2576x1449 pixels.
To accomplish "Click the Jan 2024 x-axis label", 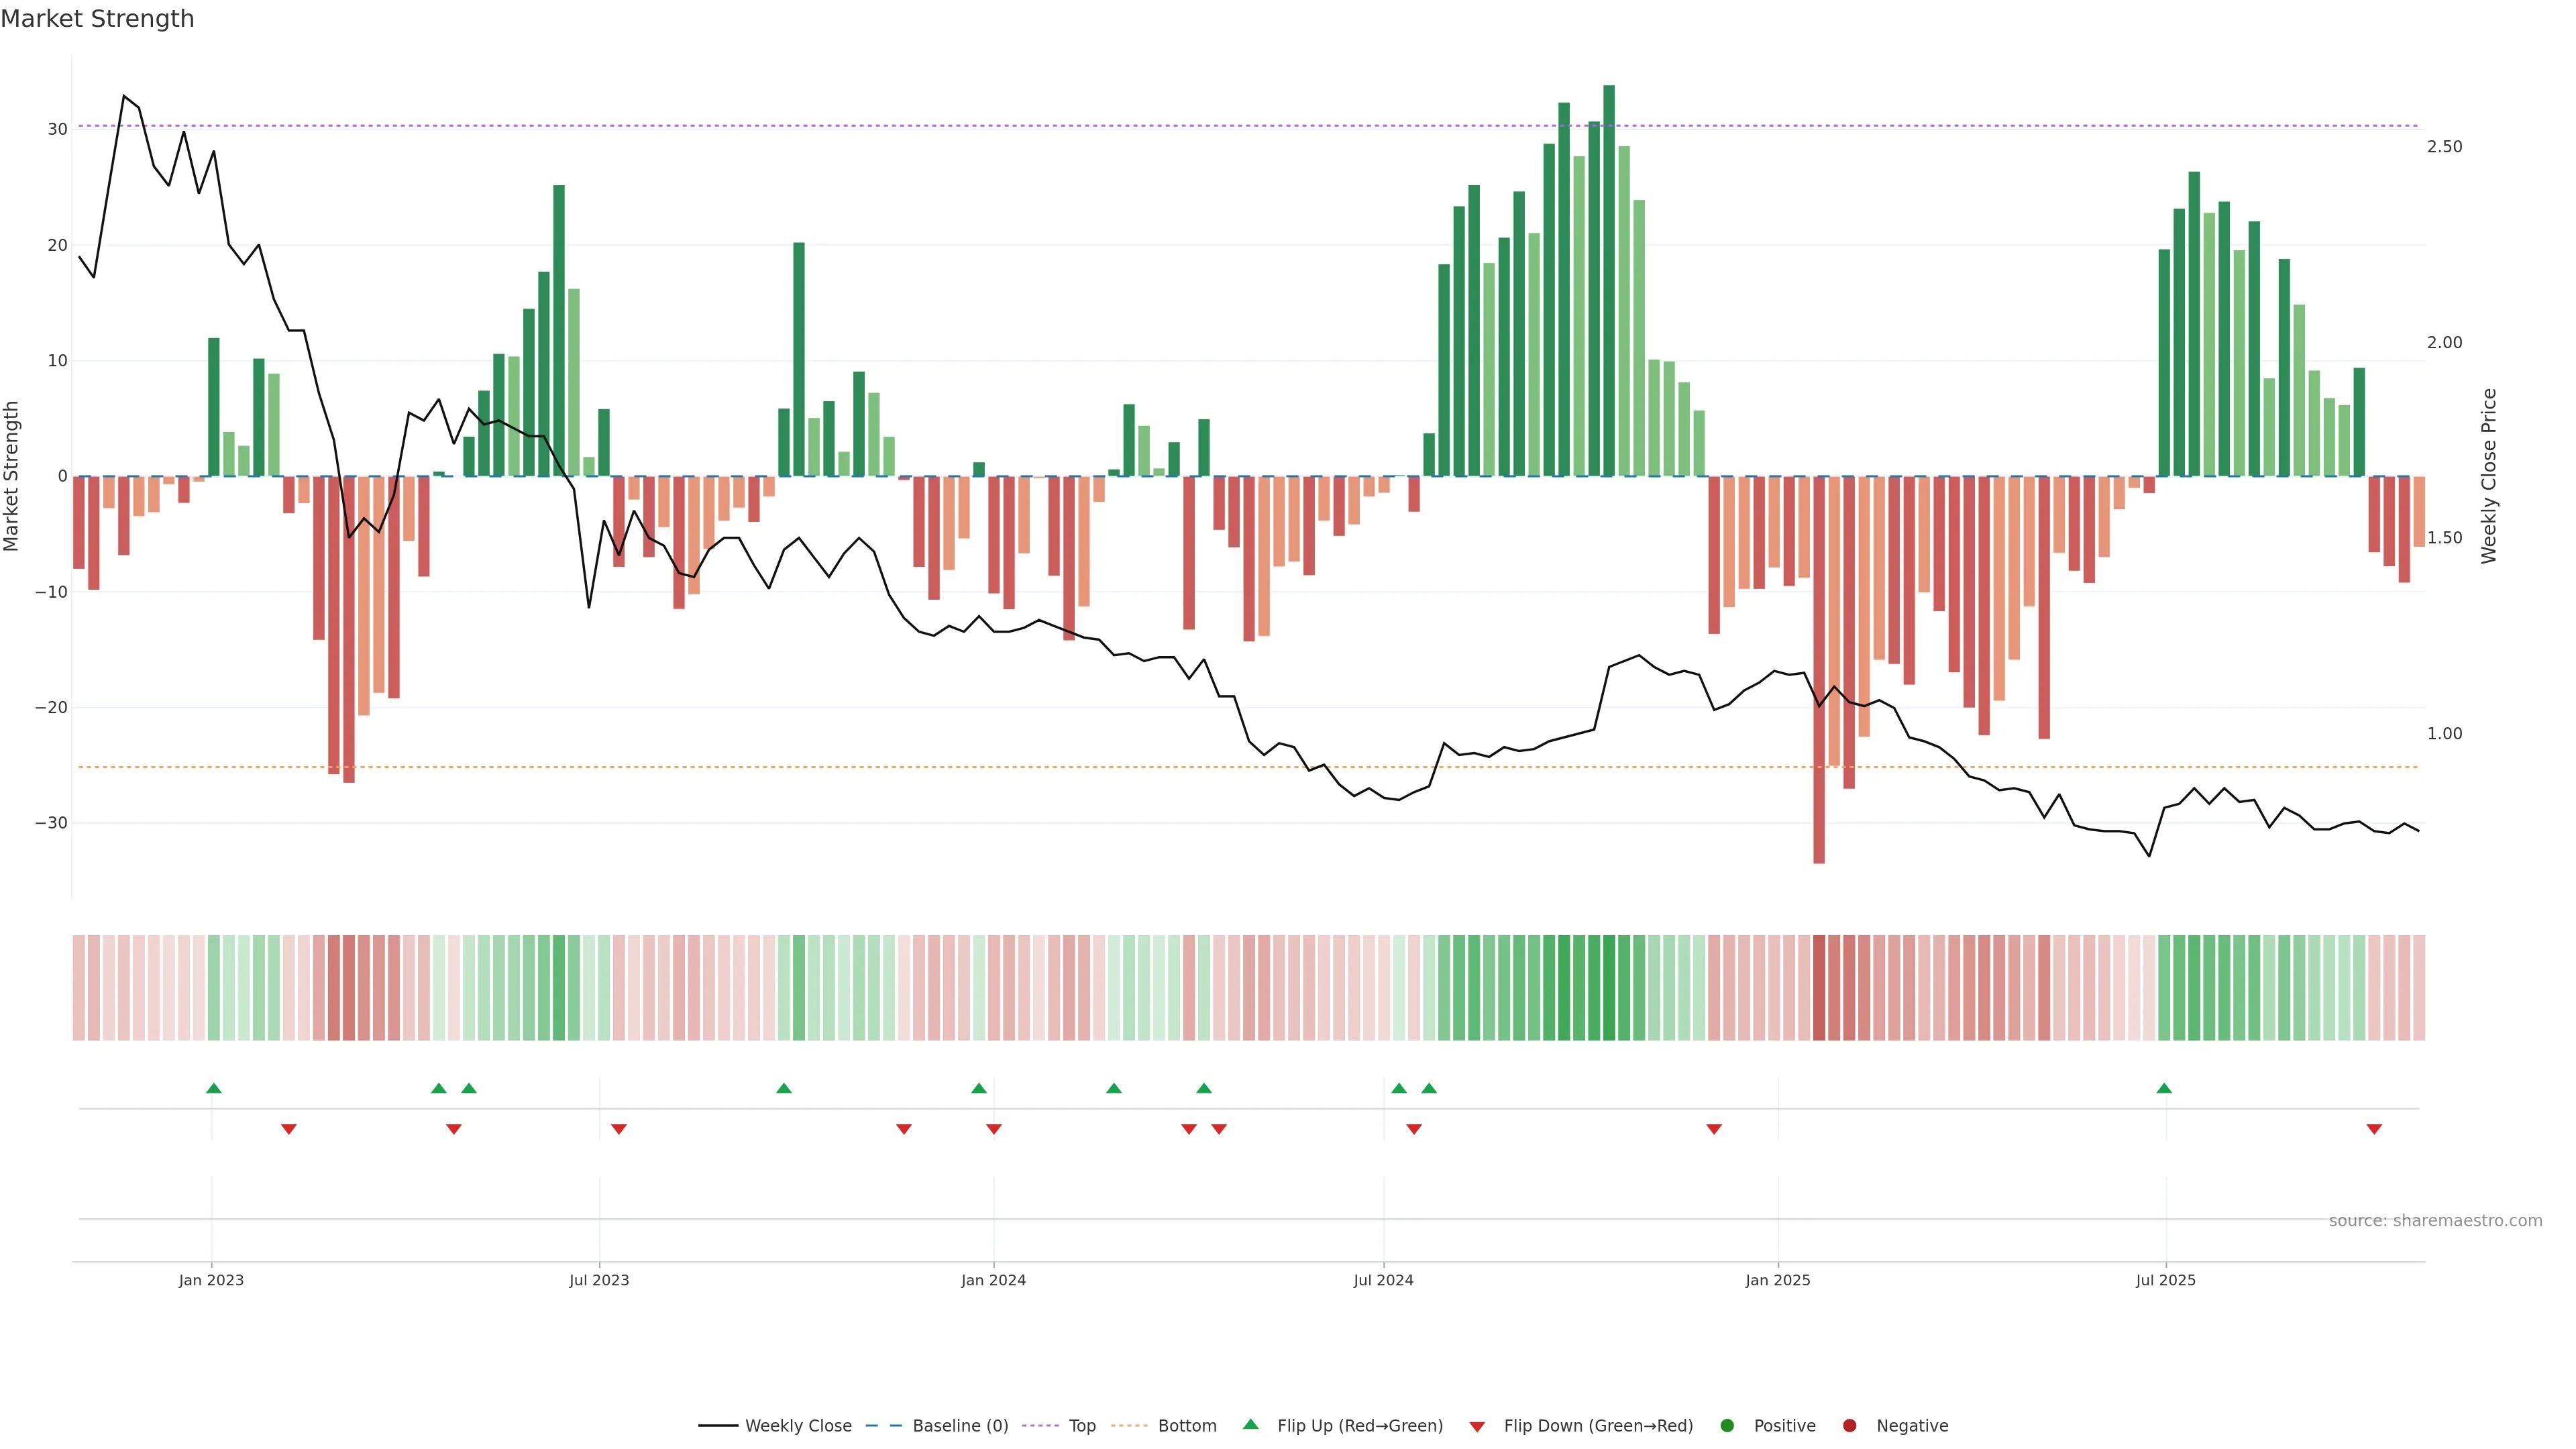I will point(993,1280).
